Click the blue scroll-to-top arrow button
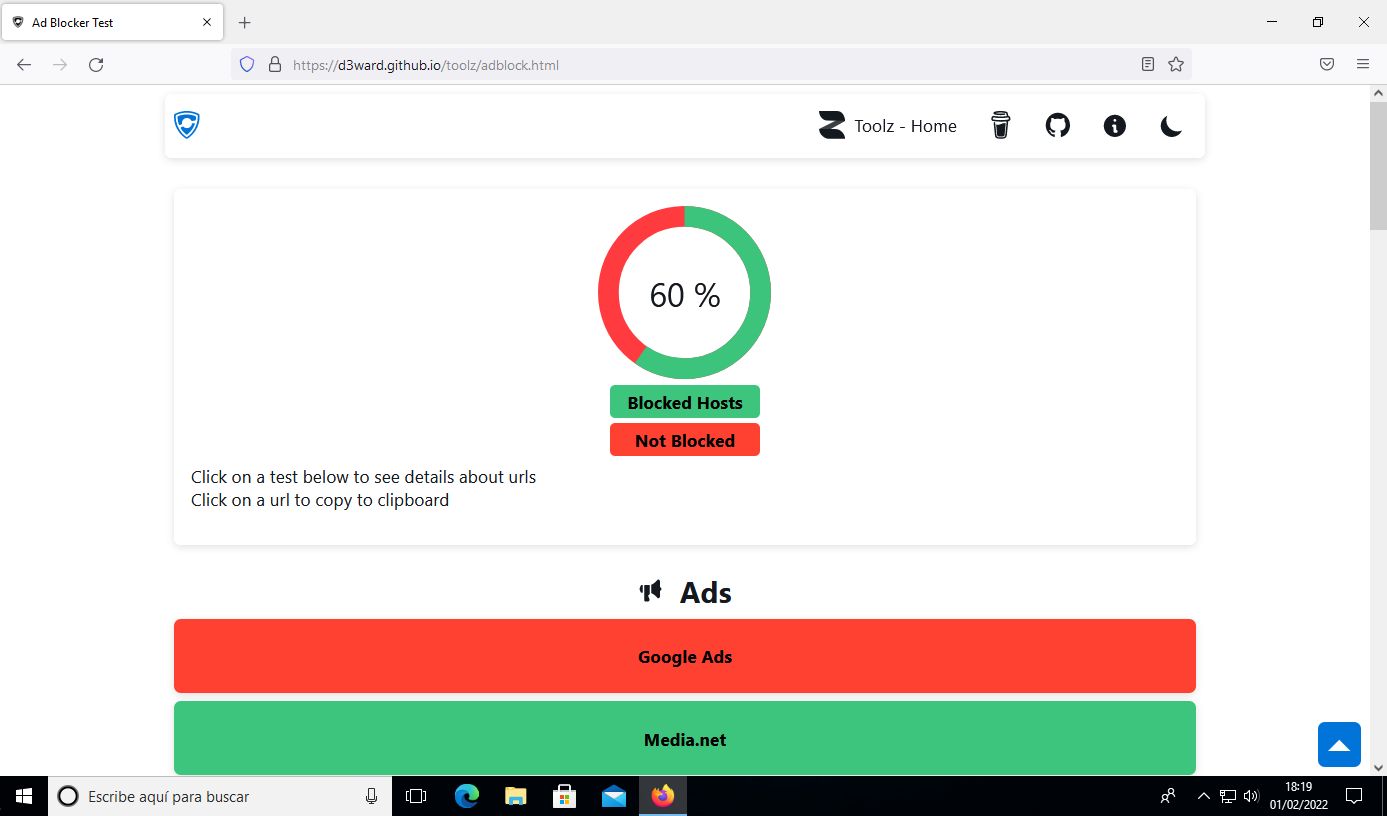Image resolution: width=1387 pixels, height=816 pixels. pos(1339,744)
